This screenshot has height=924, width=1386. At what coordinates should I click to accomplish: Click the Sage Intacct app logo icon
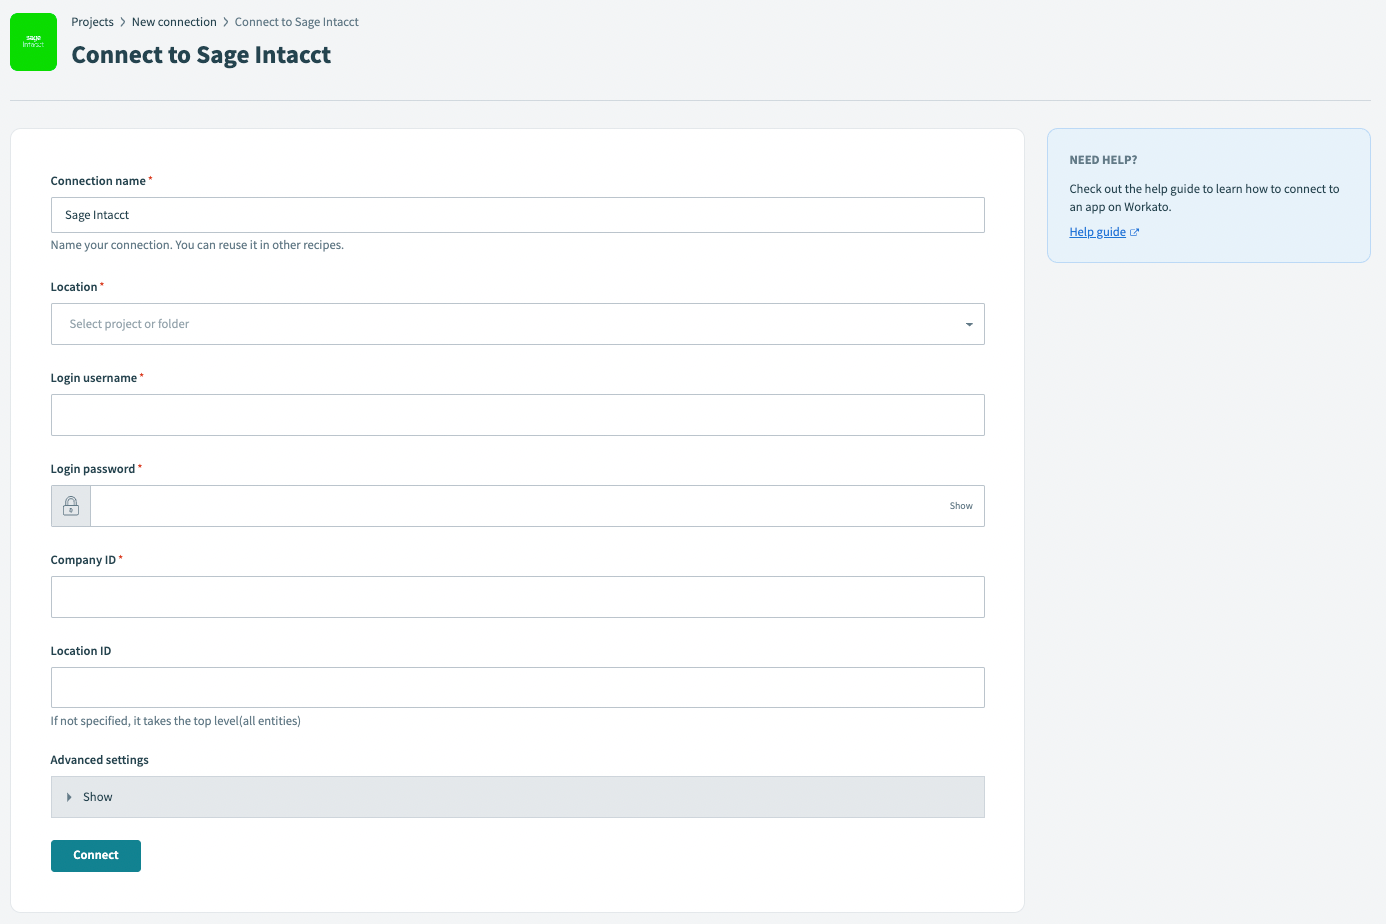click(x=33, y=42)
